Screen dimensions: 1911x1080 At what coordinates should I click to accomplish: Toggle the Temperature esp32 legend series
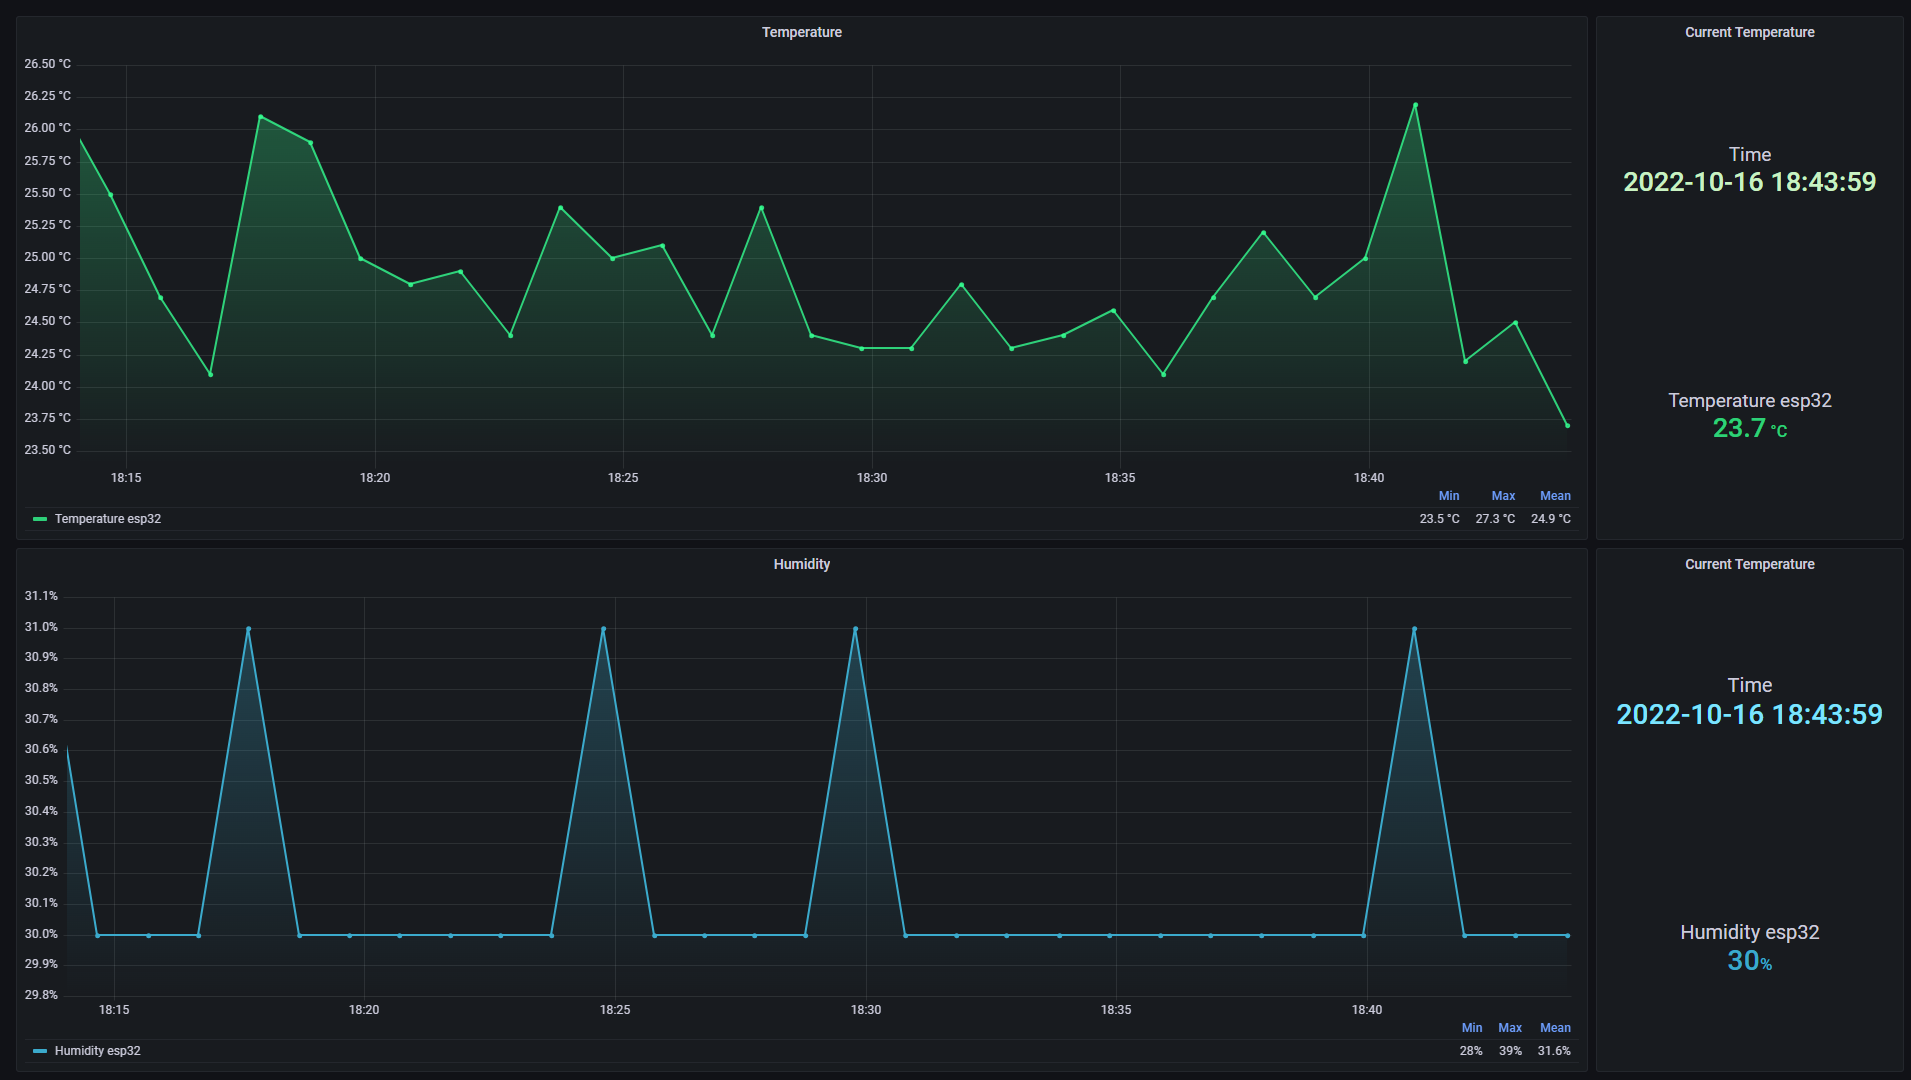coord(108,519)
